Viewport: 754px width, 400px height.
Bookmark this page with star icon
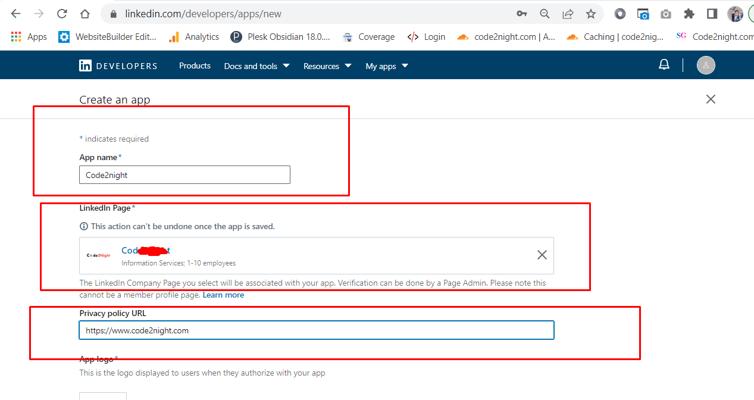(x=591, y=14)
